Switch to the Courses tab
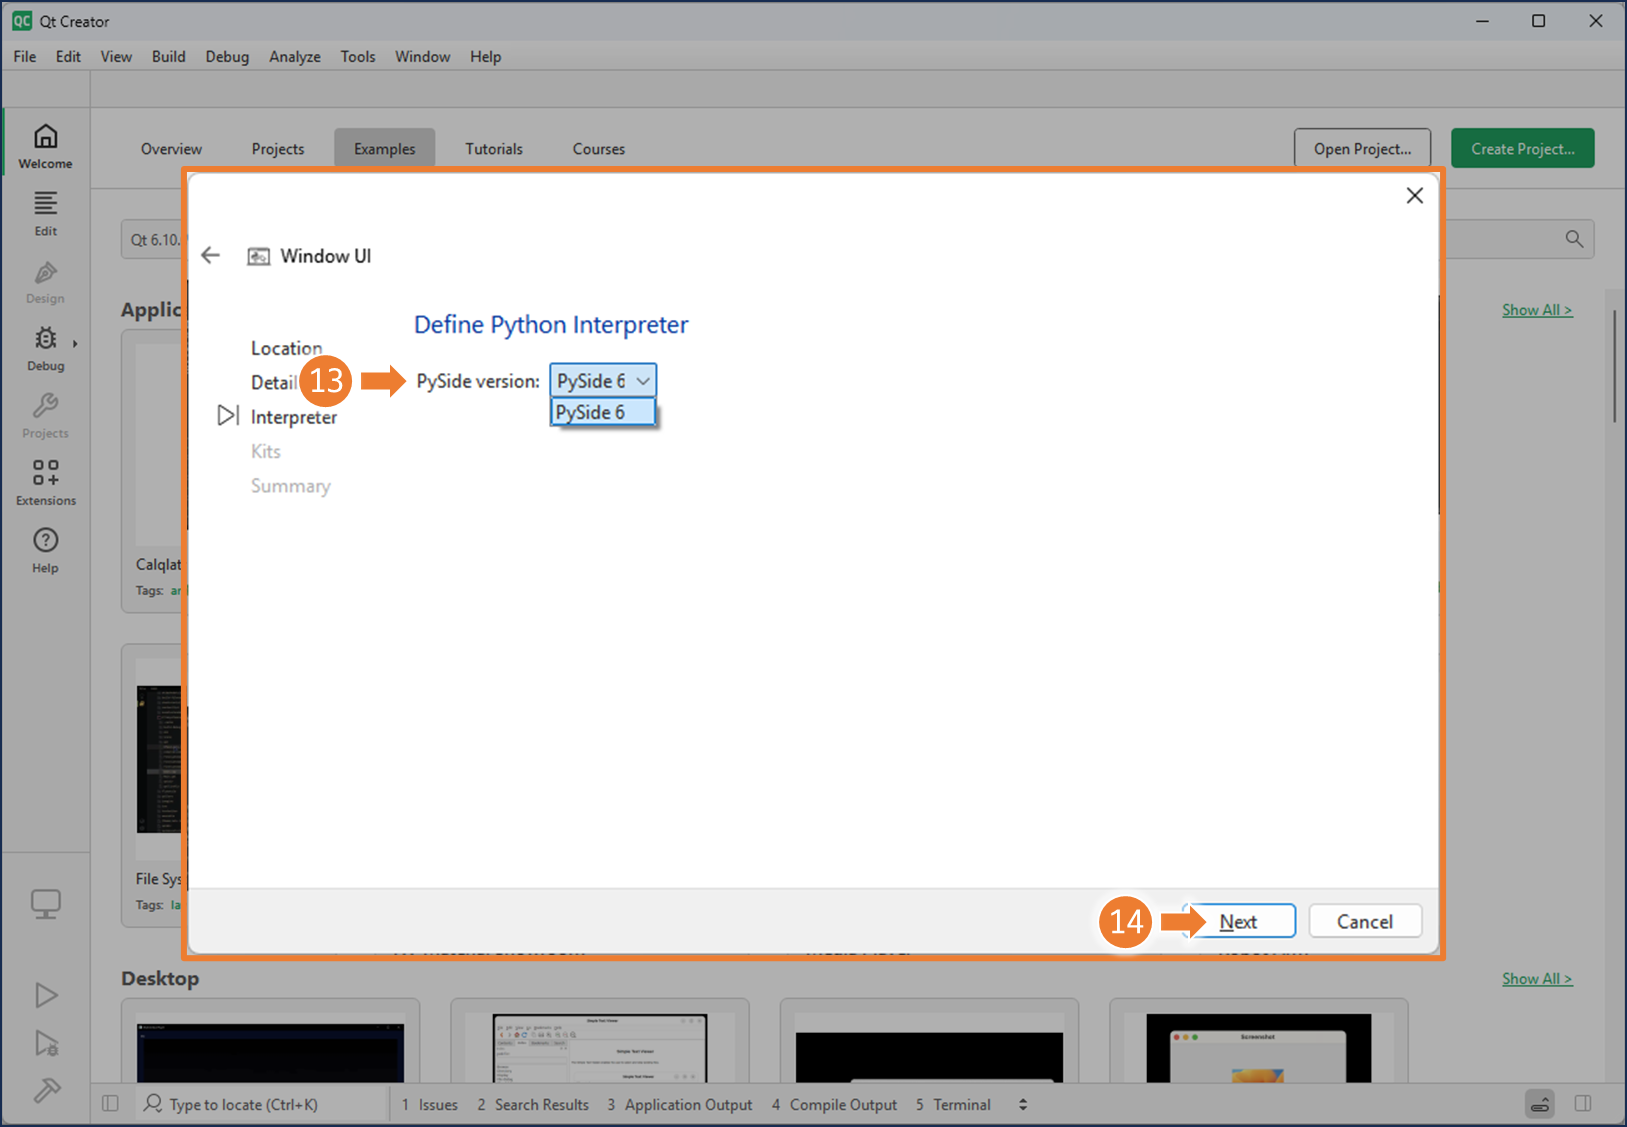This screenshot has width=1627, height=1127. point(598,149)
